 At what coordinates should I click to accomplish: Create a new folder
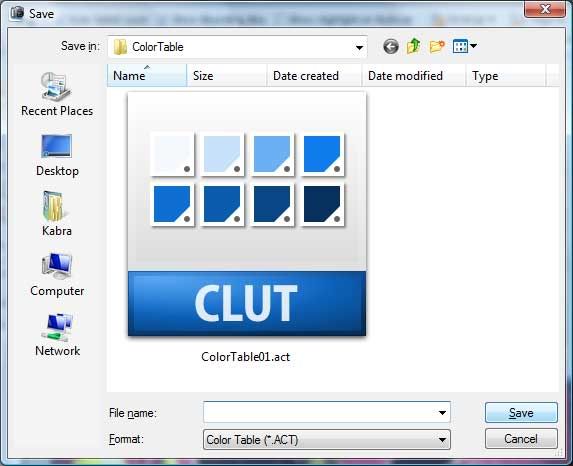pyautogui.click(x=437, y=46)
